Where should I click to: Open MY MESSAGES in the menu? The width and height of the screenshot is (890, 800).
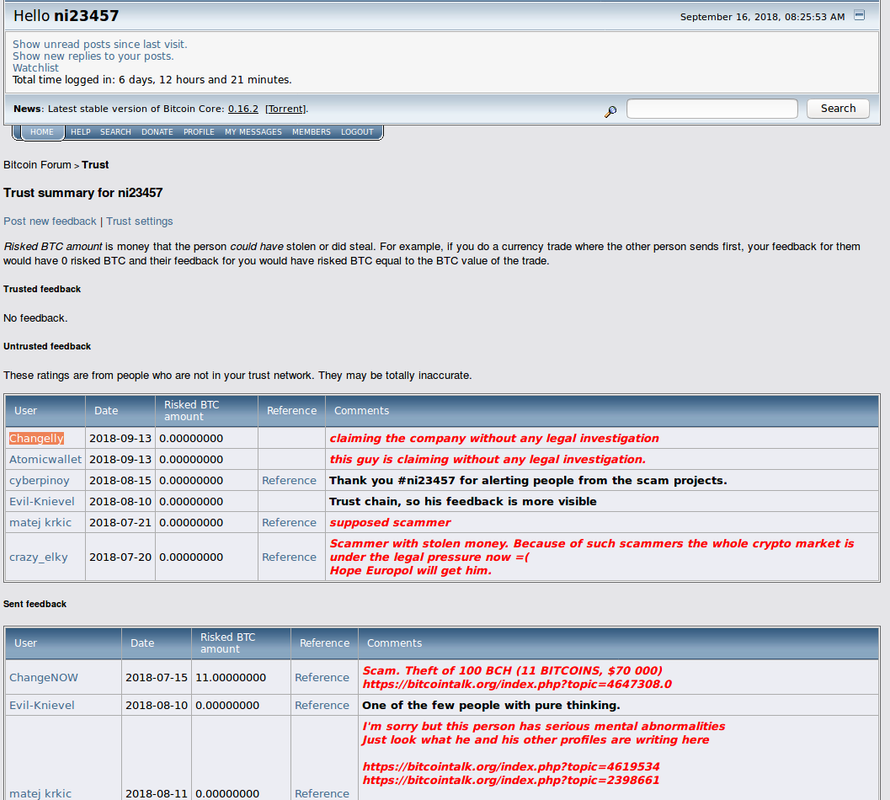253,132
